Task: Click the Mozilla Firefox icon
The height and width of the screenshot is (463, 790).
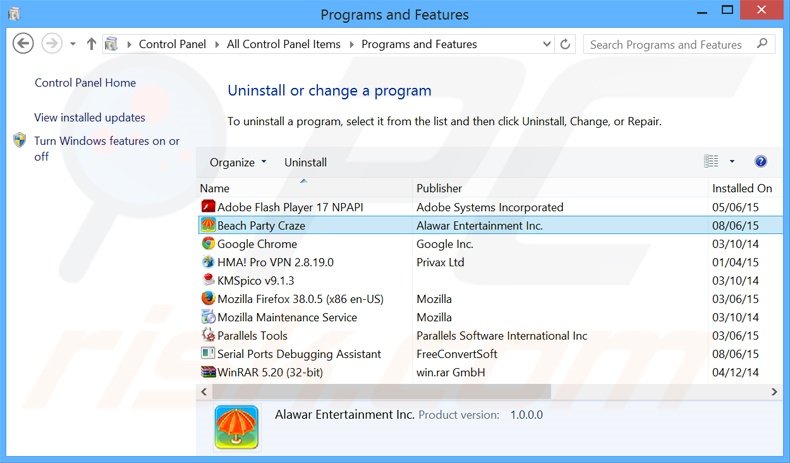Action: click(208, 298)
